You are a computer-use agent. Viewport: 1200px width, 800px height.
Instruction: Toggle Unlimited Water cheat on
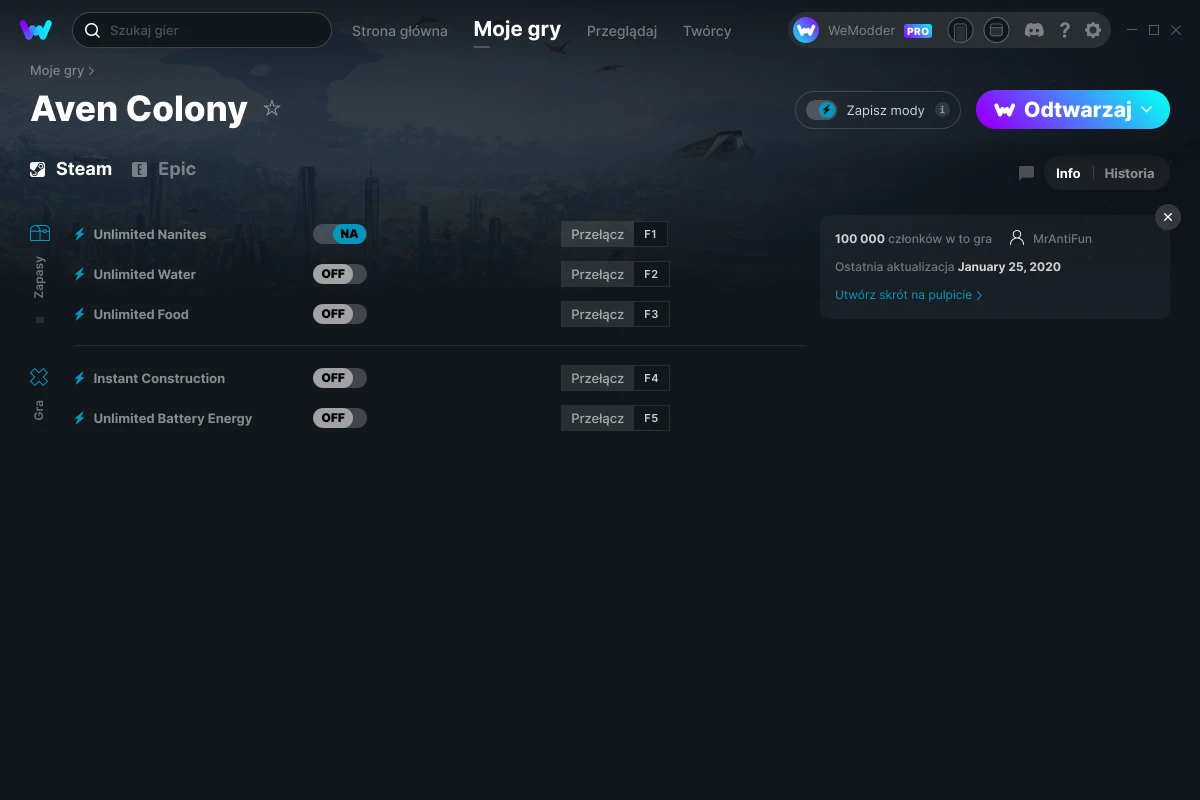click(x=340, y=274)
